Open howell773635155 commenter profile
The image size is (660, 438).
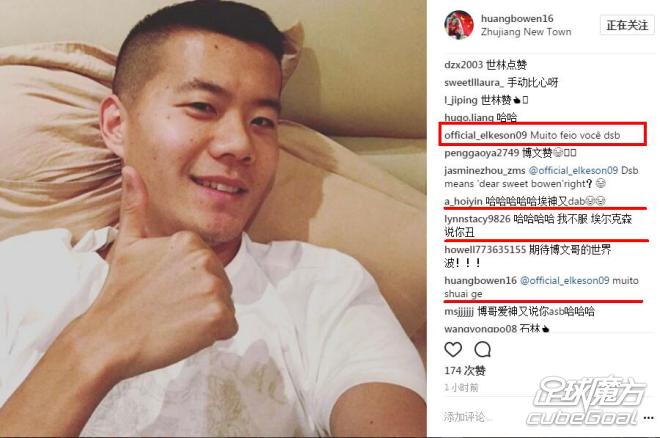point(485,250)
